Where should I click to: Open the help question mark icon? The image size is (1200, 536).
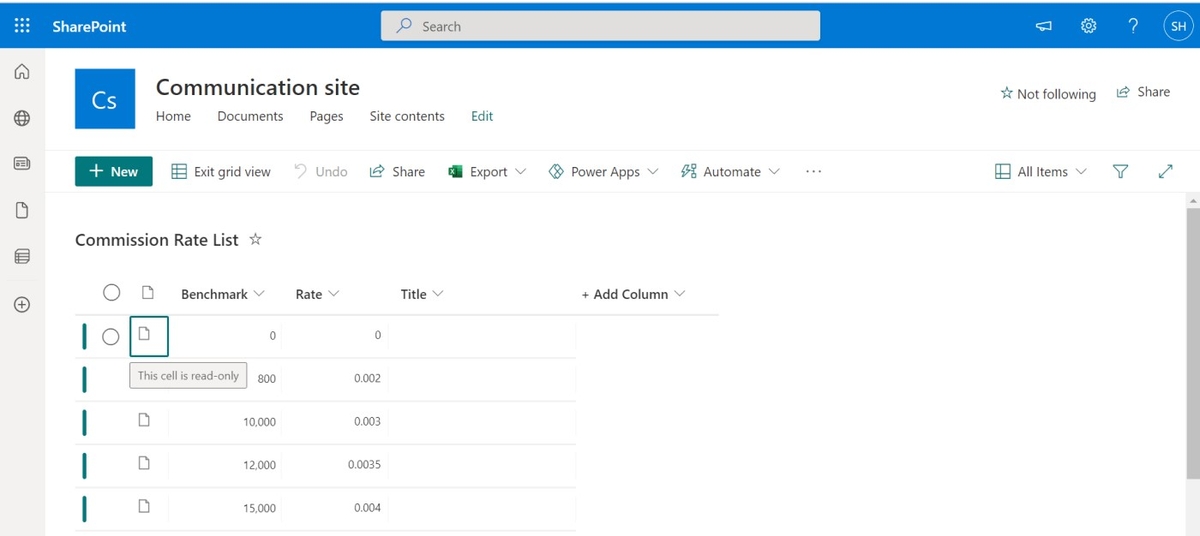(x=1133, y=26)
